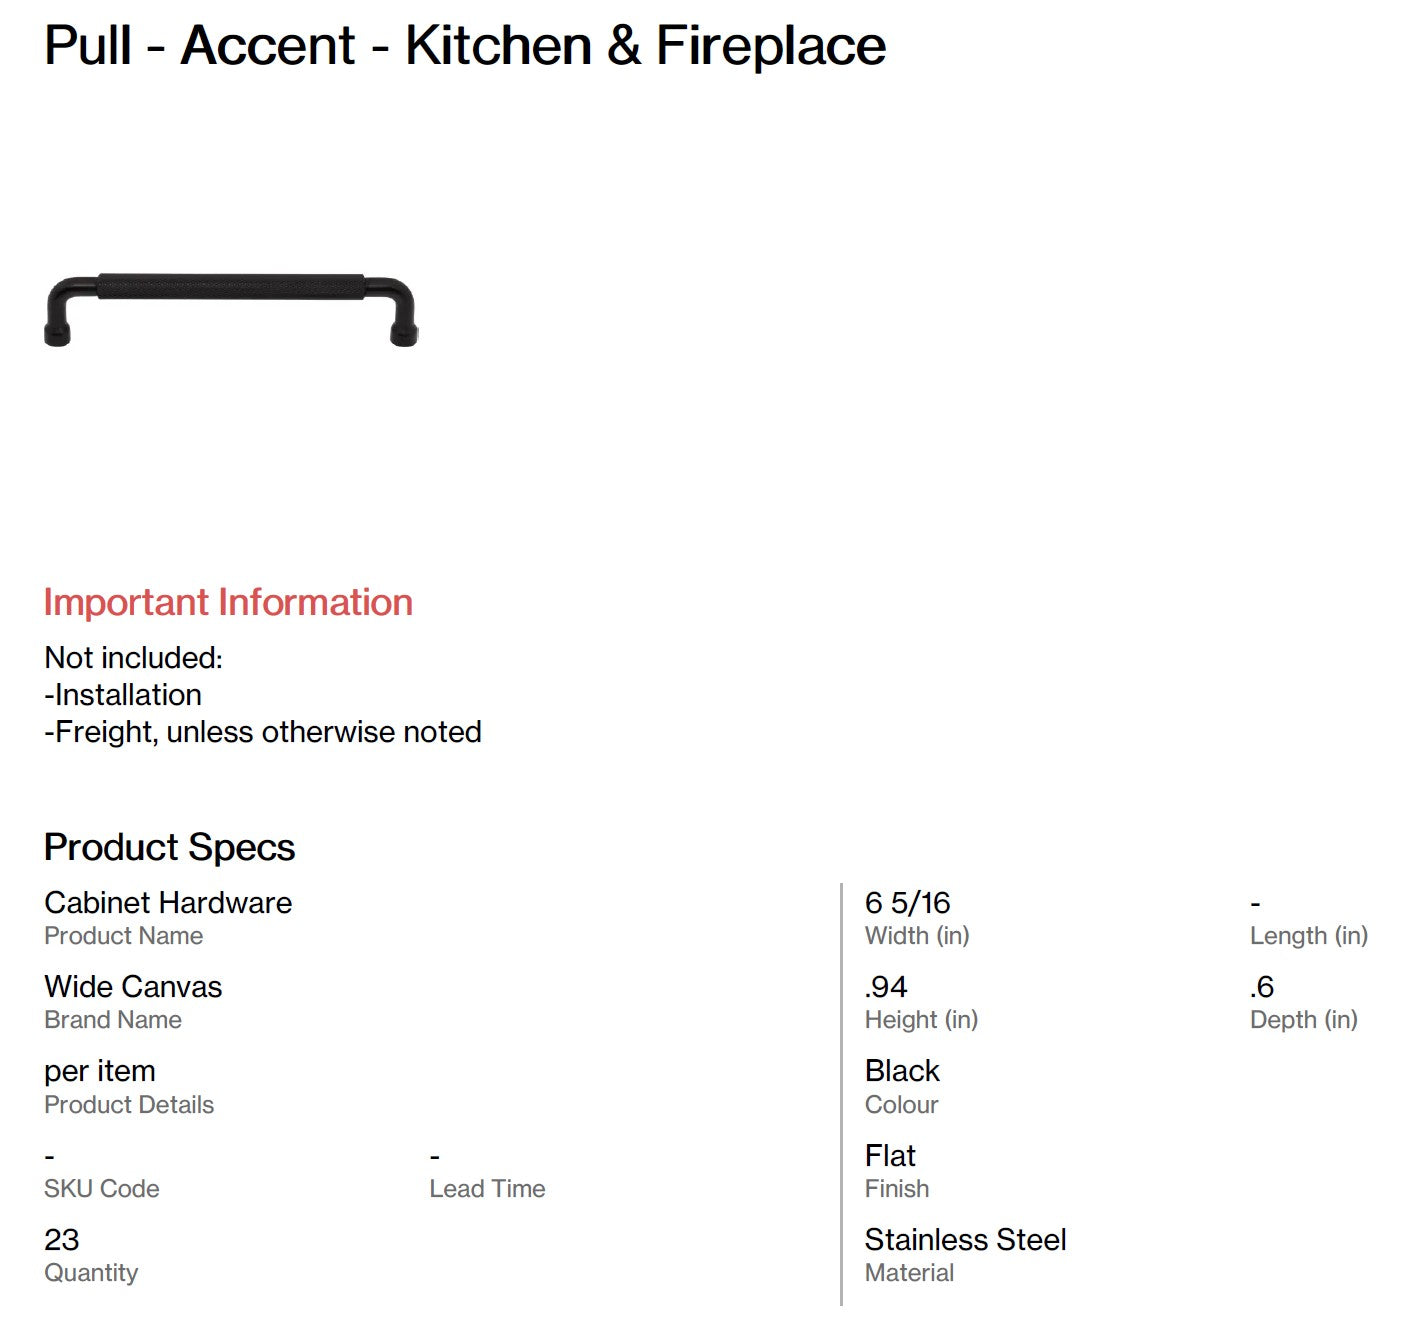Click the Product Specs heading
Image resolution: width=1406 pixels, height=1336 pixels.
point(169,847)
